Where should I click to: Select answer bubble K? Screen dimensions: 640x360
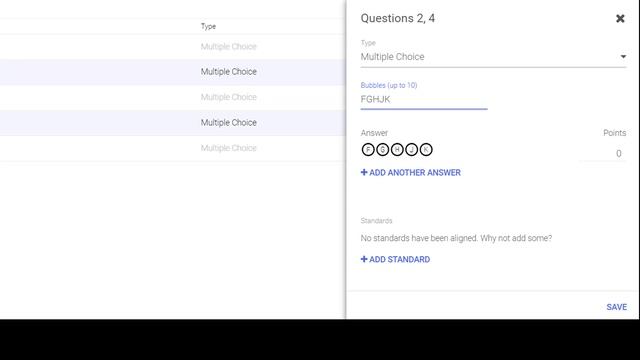point(426,150)
